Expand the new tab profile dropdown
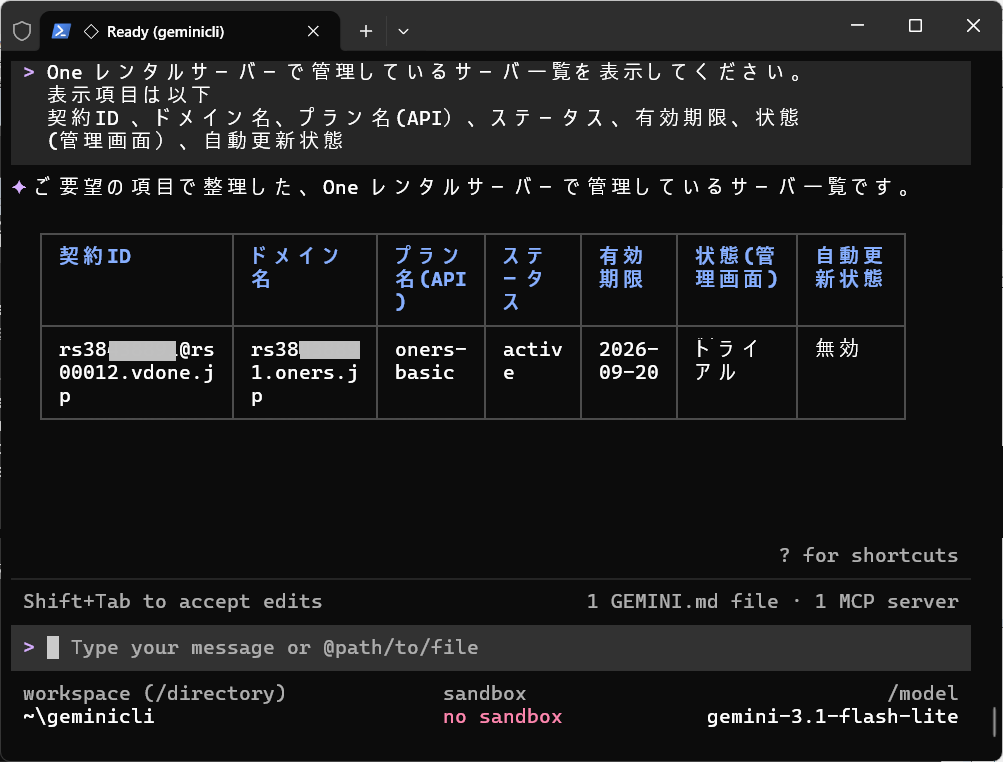 tap(403, 31)
